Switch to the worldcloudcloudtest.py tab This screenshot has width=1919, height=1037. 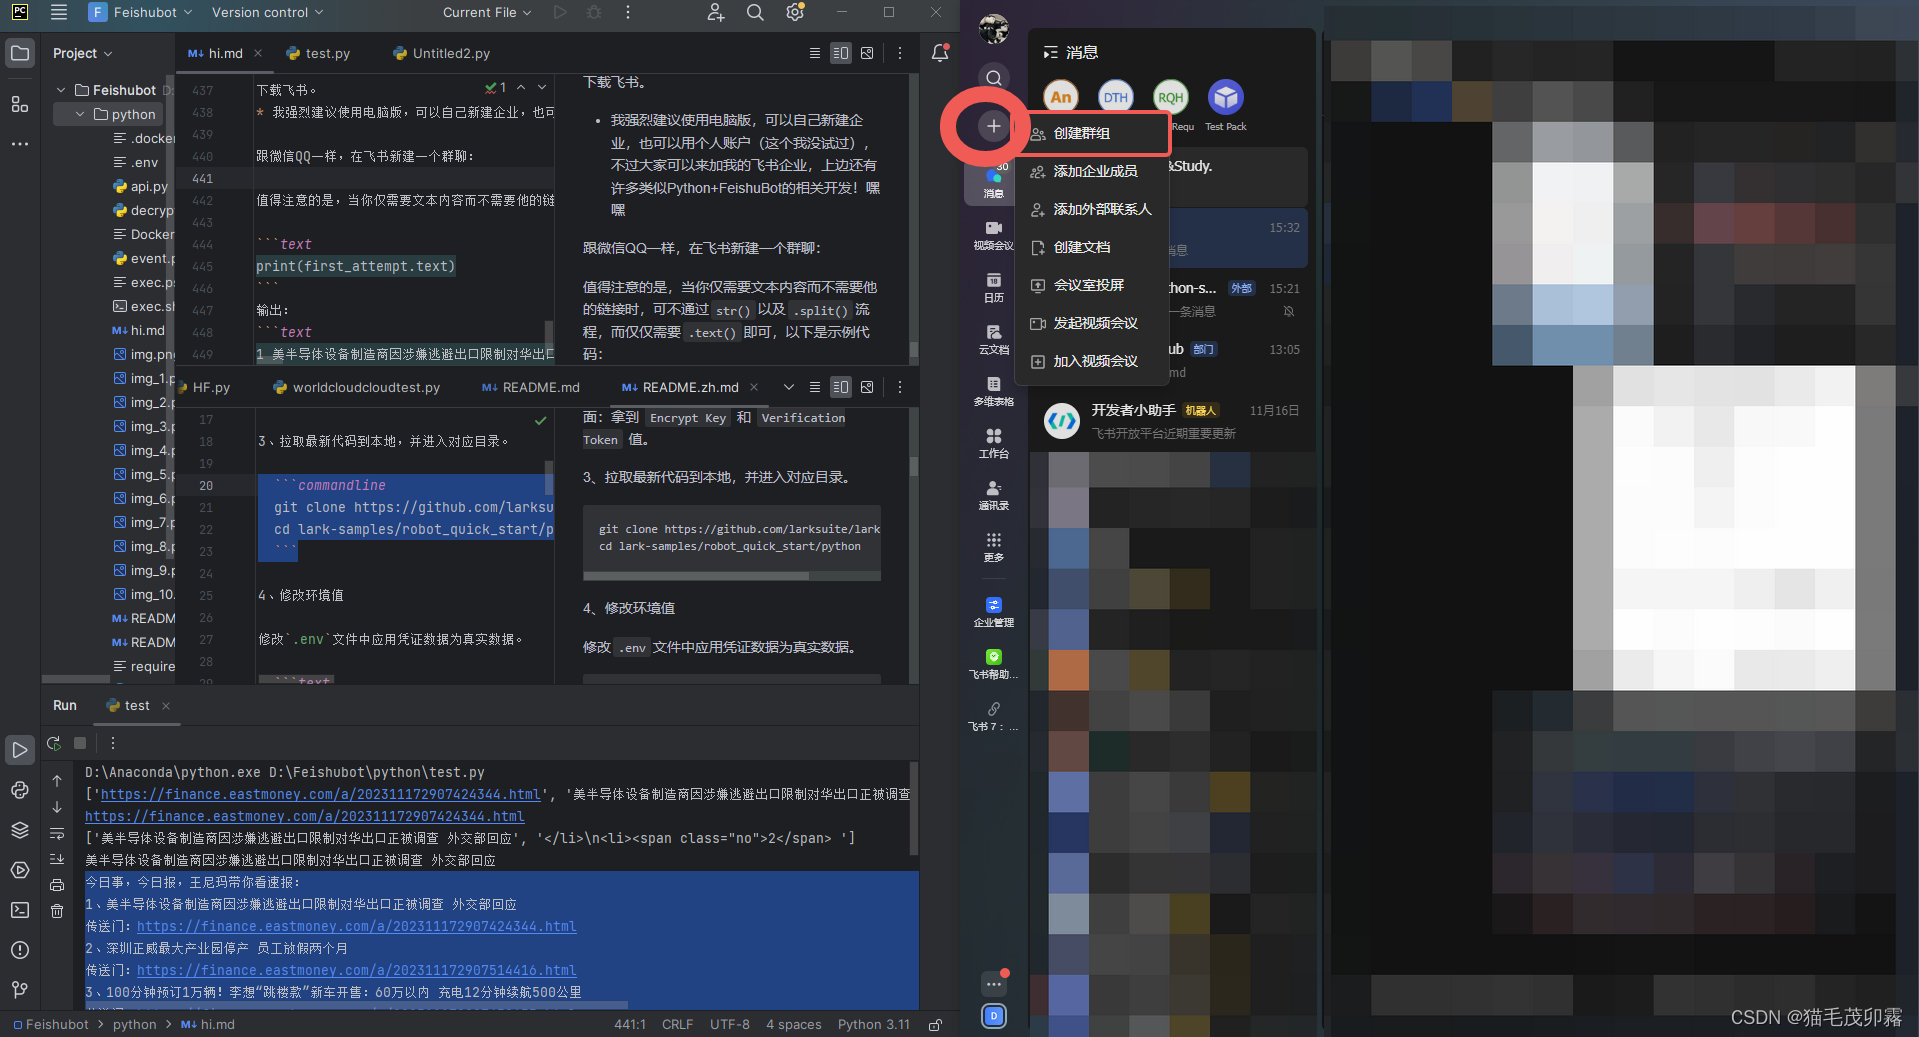click(357, 387)
